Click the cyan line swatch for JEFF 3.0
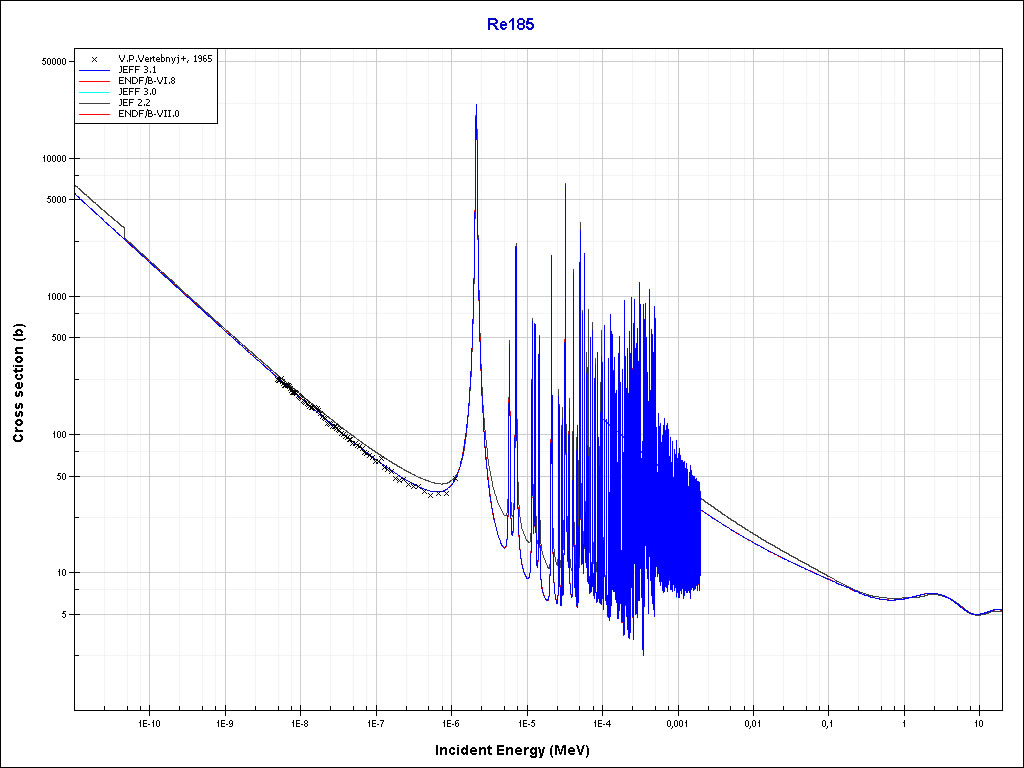The height and width of the screenshot is (768, 1024). (x=94, y=92)
